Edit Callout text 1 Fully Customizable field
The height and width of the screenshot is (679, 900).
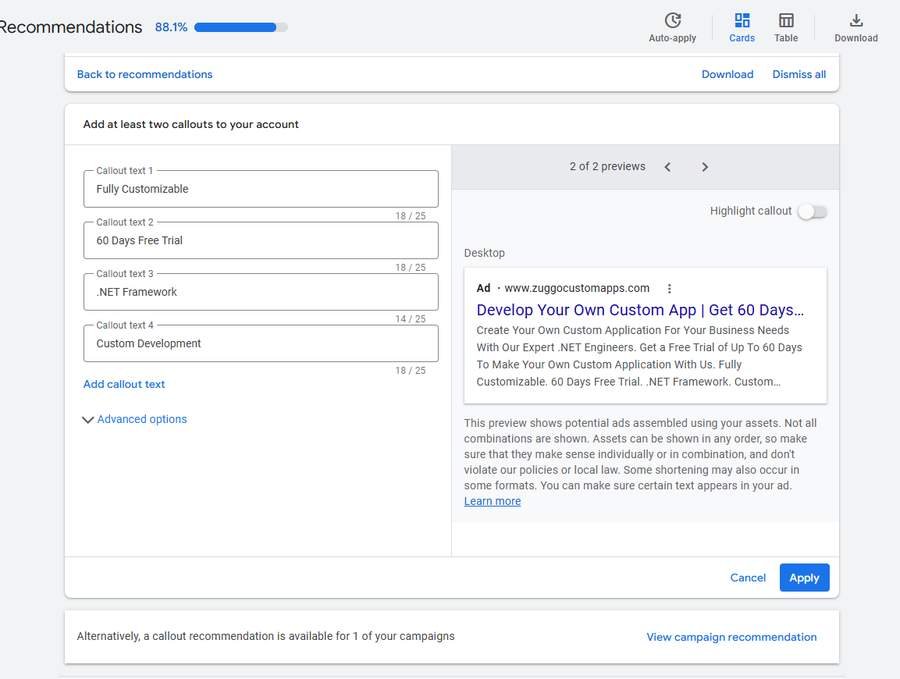[x=261, y=189]
